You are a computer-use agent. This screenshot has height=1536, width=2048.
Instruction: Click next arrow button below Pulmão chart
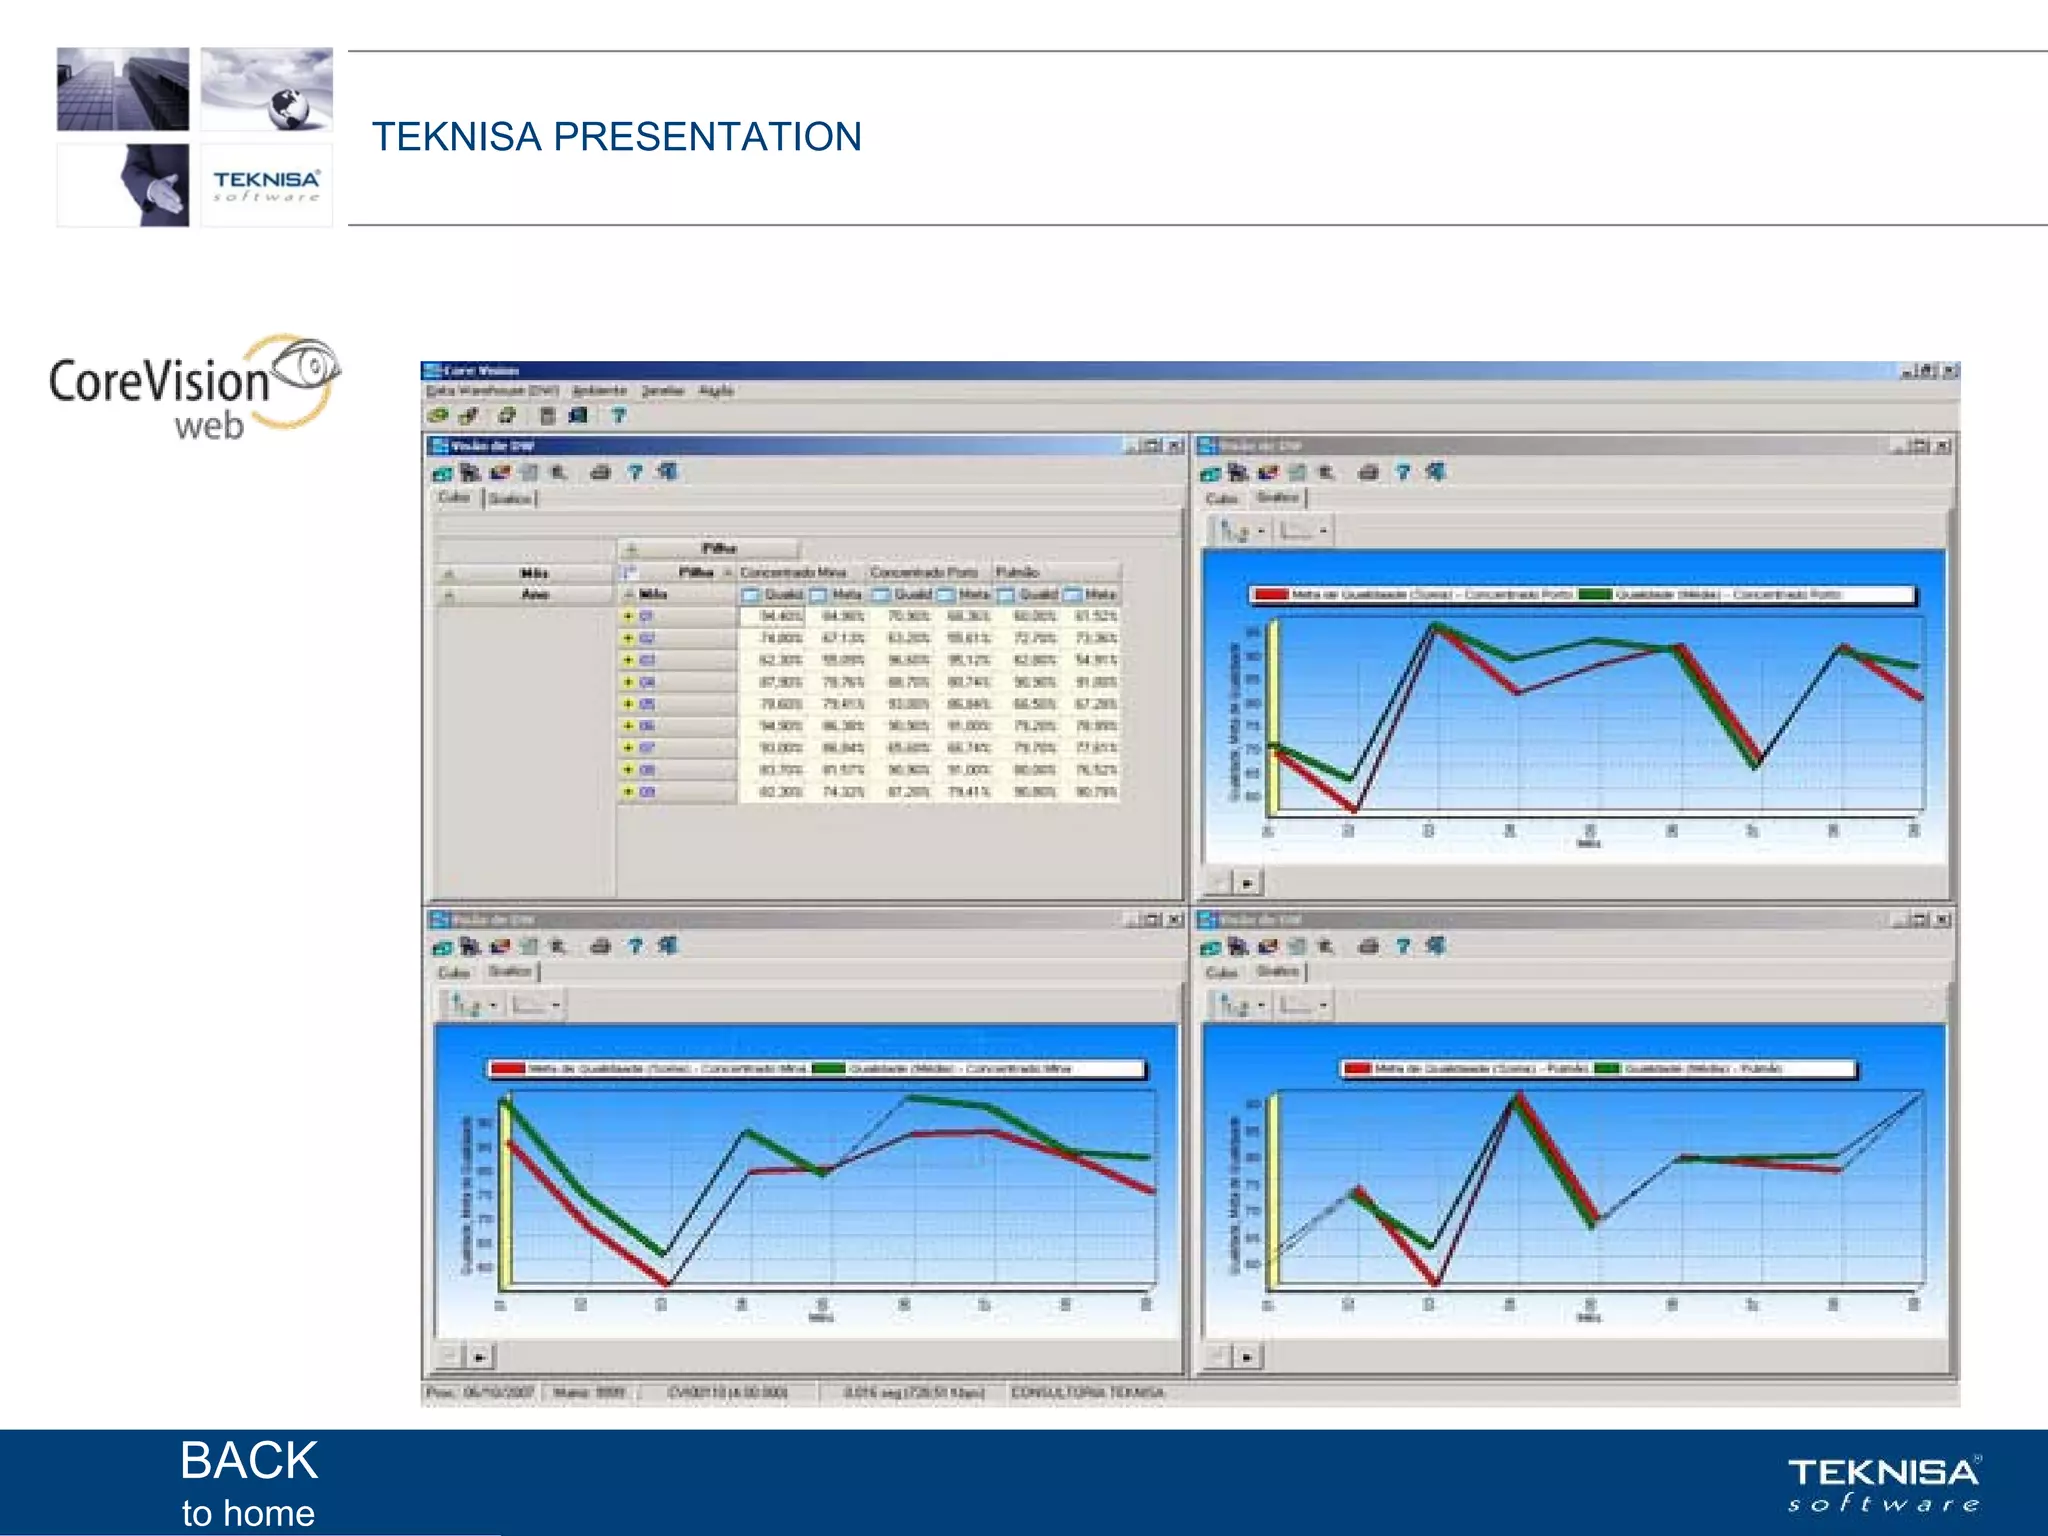(1247, 1358)
